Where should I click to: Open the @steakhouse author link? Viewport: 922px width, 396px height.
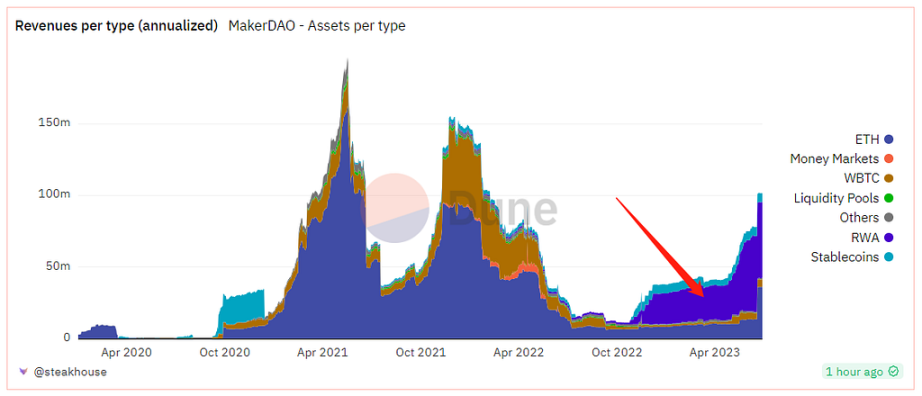(69, 372)
